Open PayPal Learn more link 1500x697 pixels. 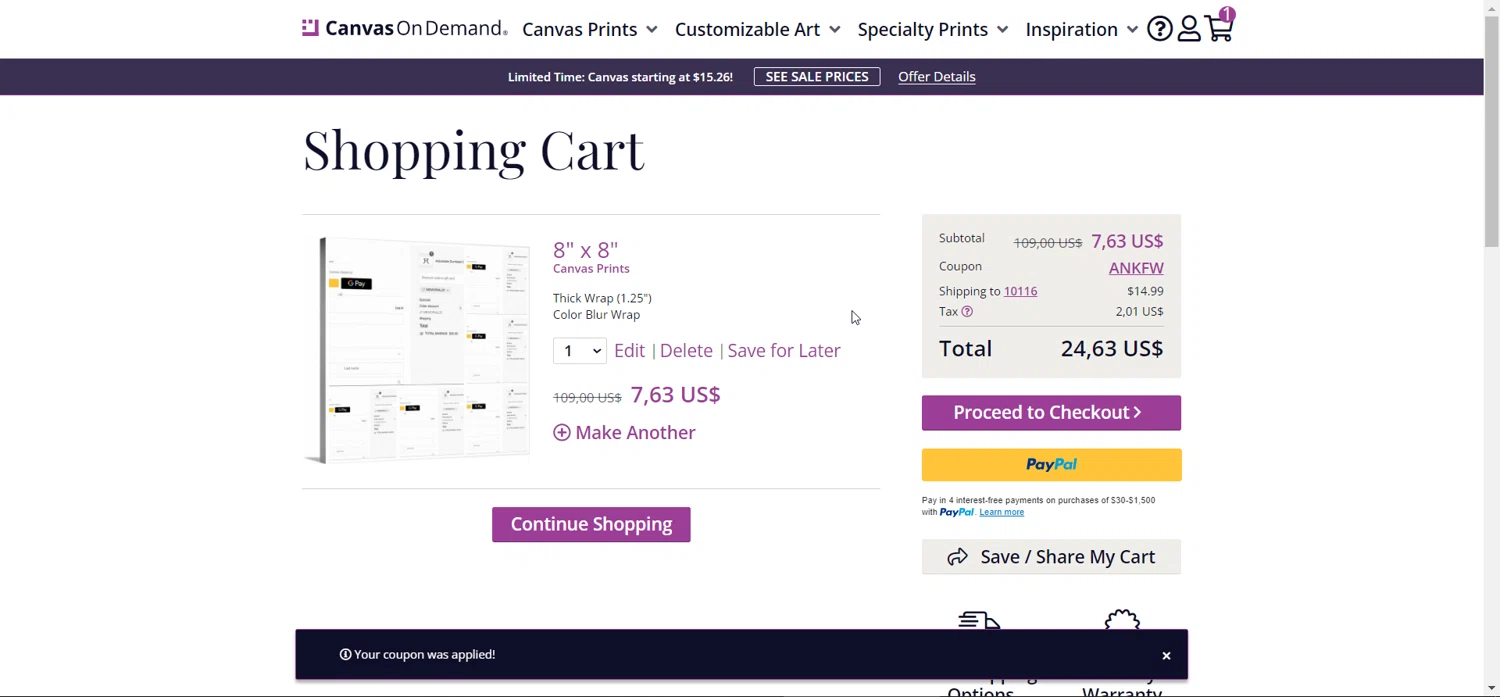(x=1001, y=513)
